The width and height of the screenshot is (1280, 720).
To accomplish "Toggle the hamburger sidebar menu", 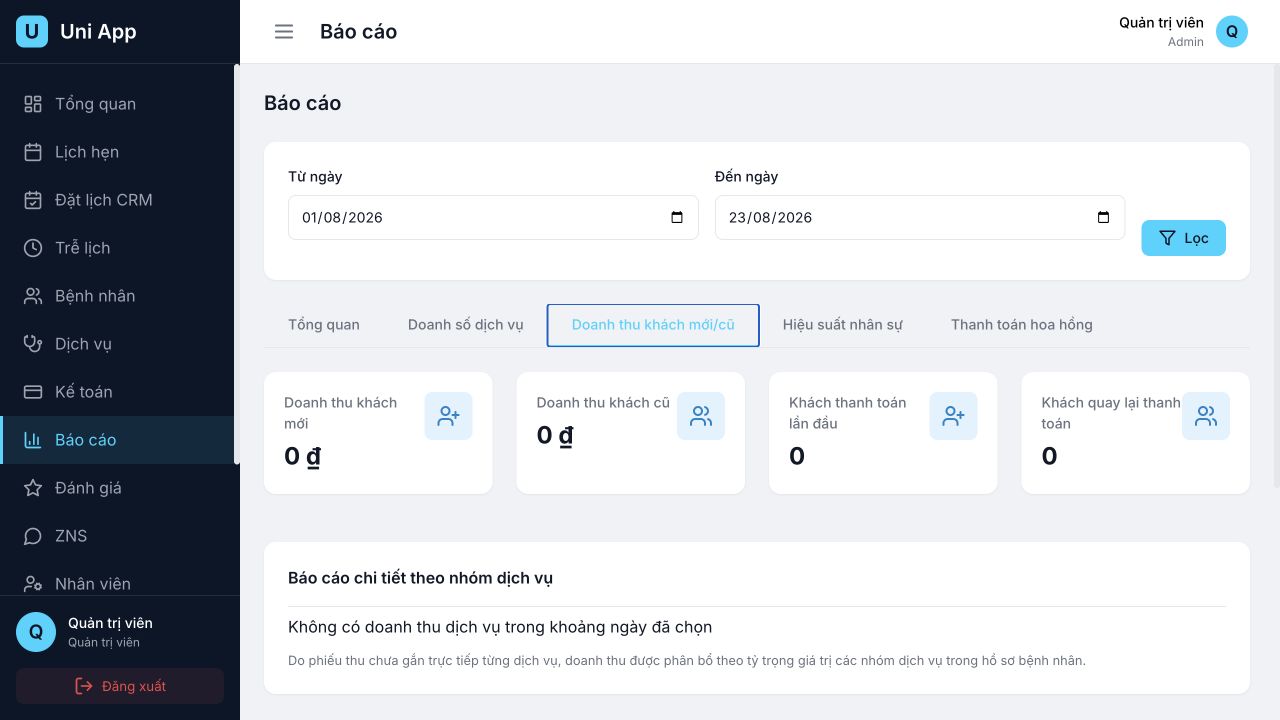I will (284, 32).
